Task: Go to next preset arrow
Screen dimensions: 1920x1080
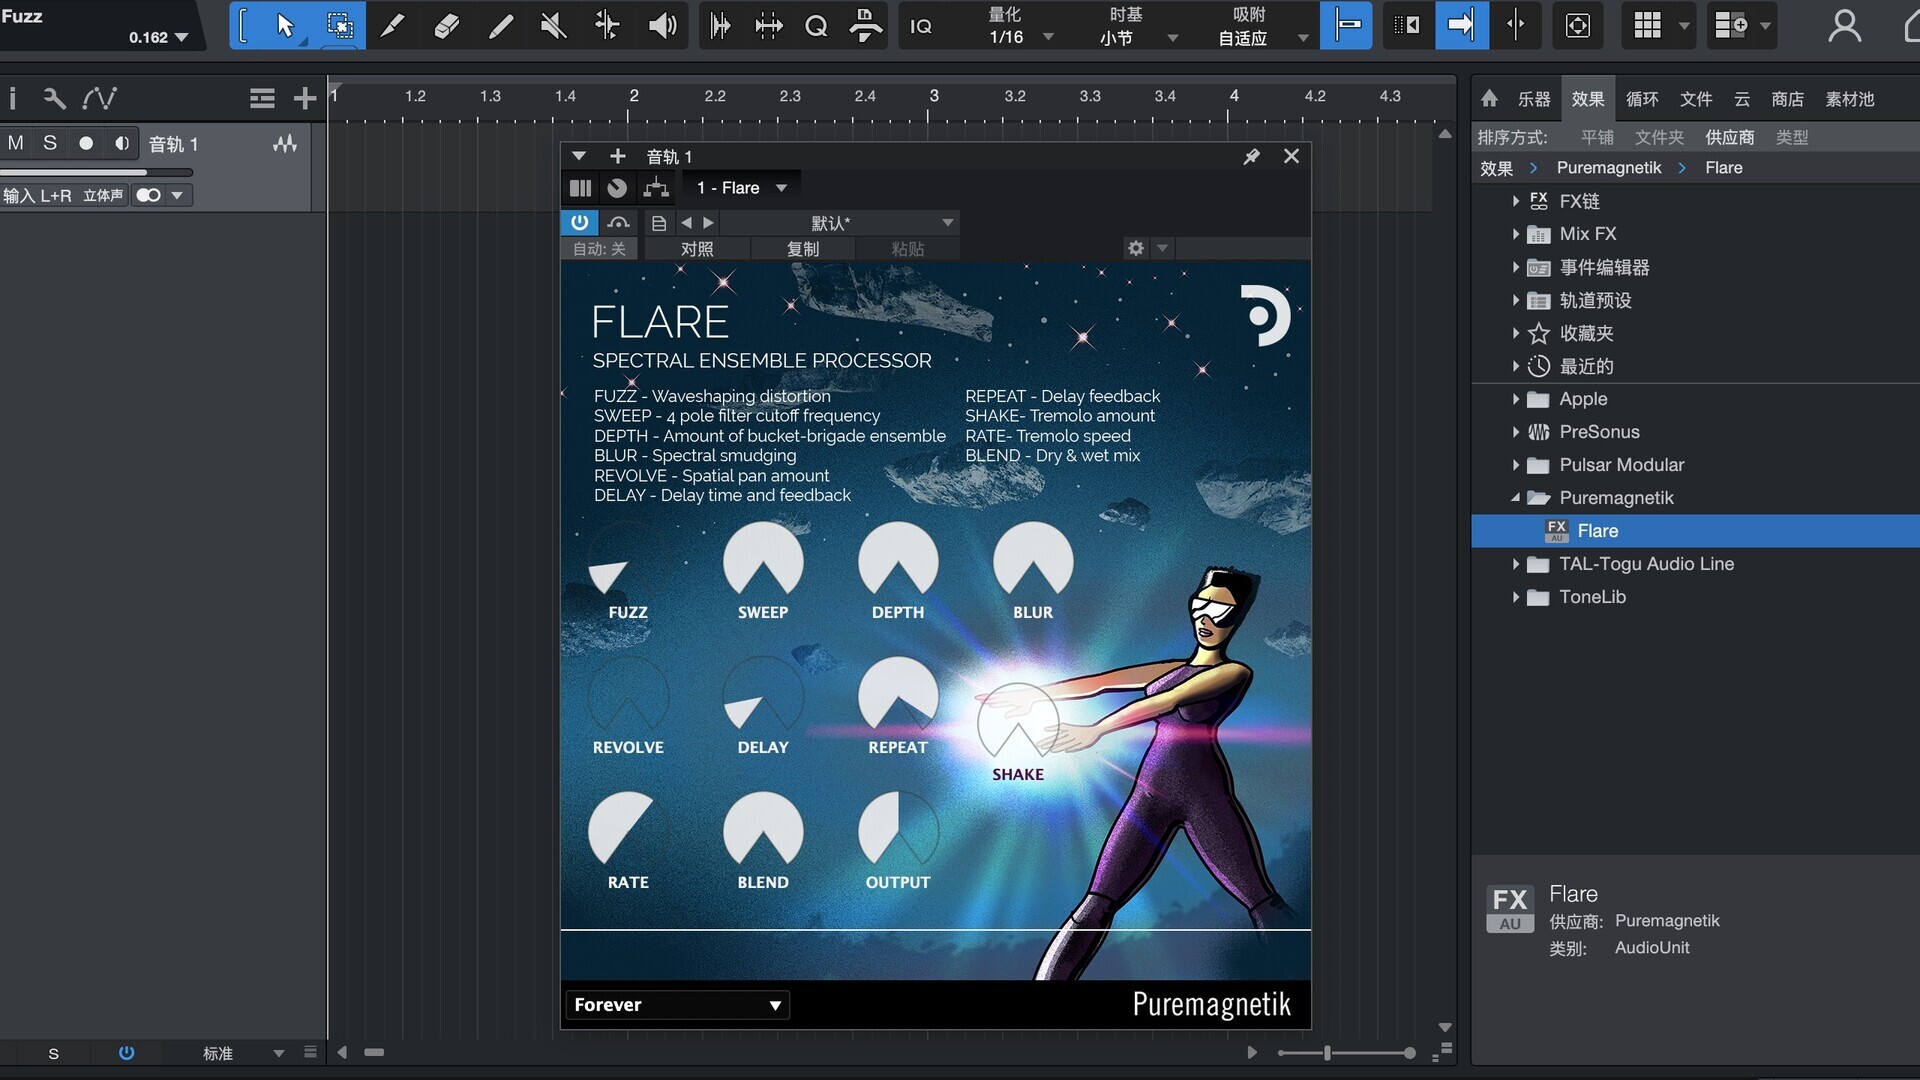Action: click(708, 222)
